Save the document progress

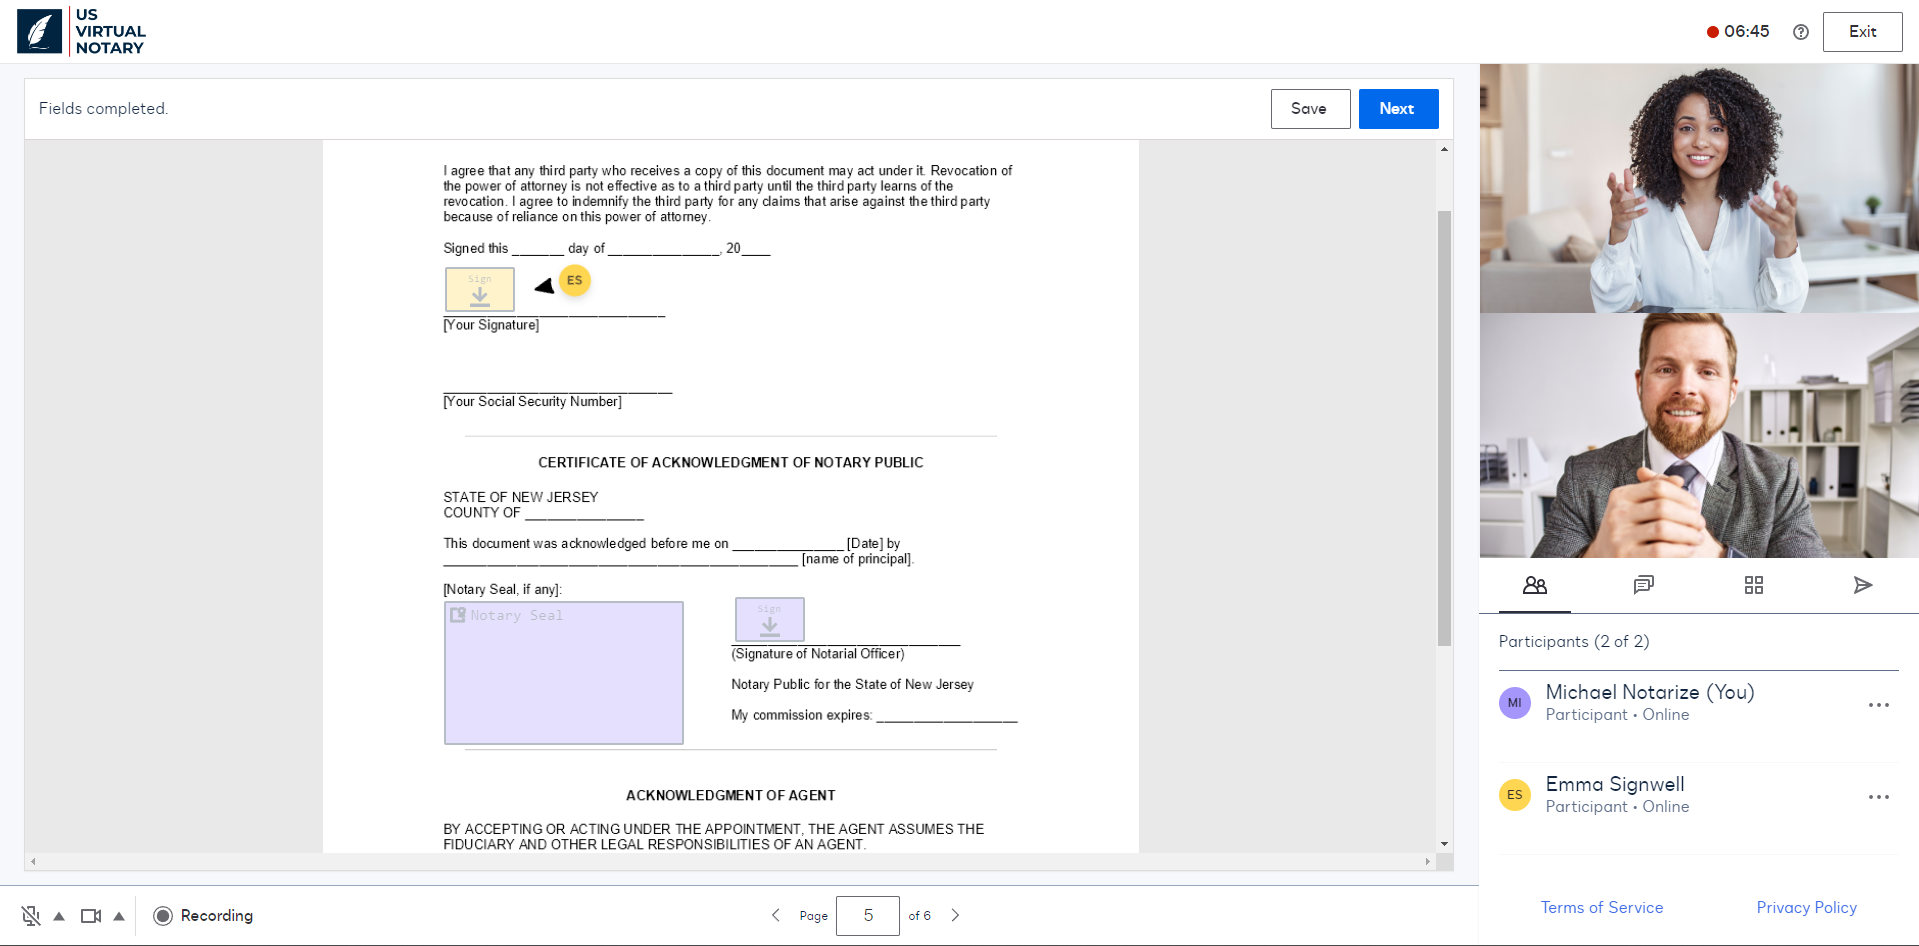[x=1310, y=108]
